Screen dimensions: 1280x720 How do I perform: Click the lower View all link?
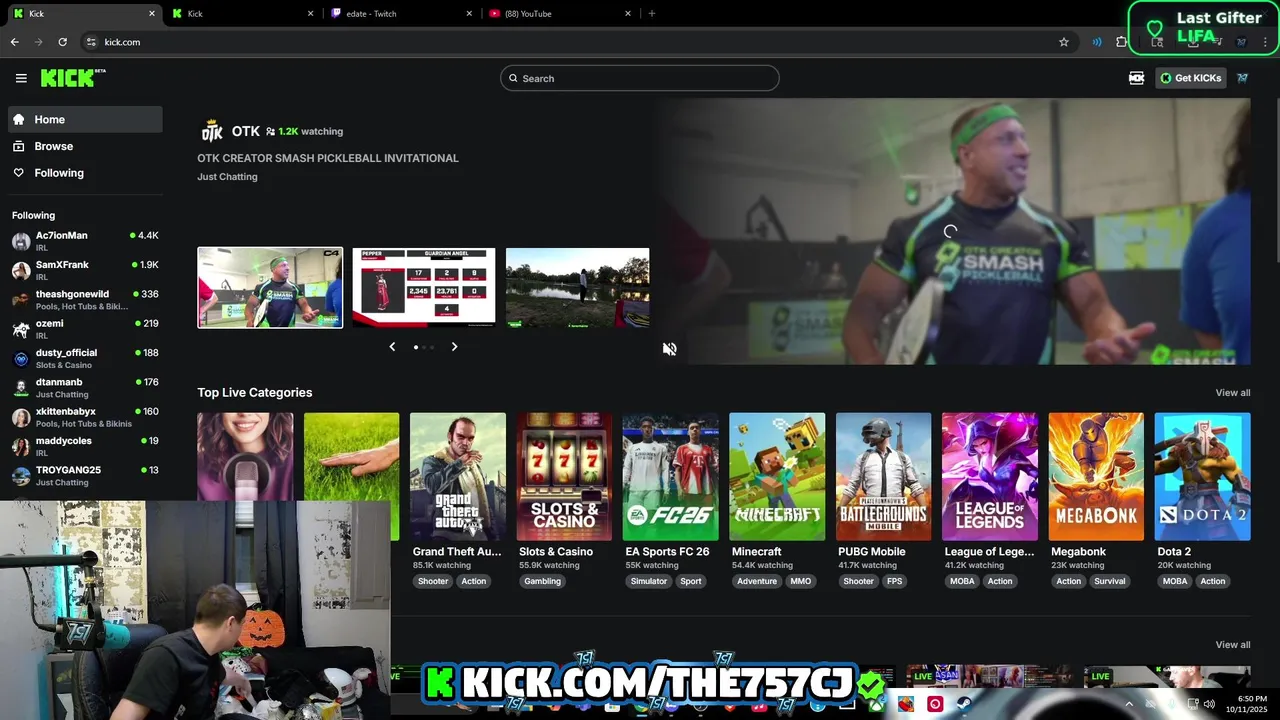click(1232, 645)
